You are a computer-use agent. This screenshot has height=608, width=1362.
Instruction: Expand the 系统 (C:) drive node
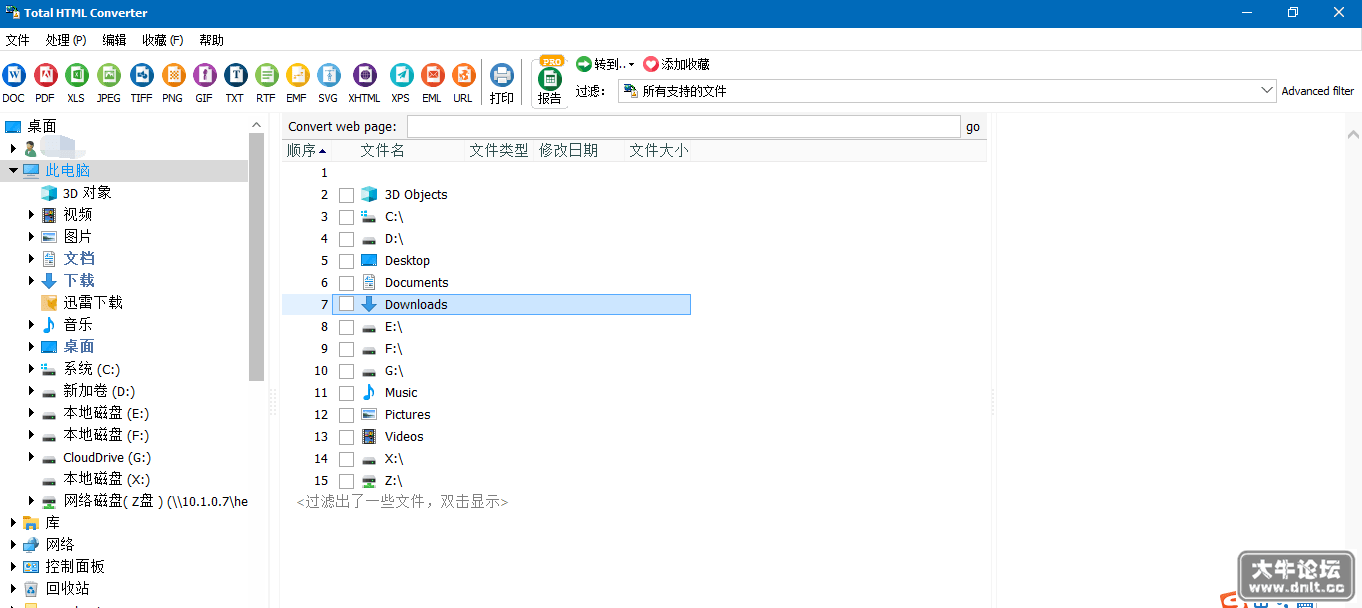click(x=32, y=369)
